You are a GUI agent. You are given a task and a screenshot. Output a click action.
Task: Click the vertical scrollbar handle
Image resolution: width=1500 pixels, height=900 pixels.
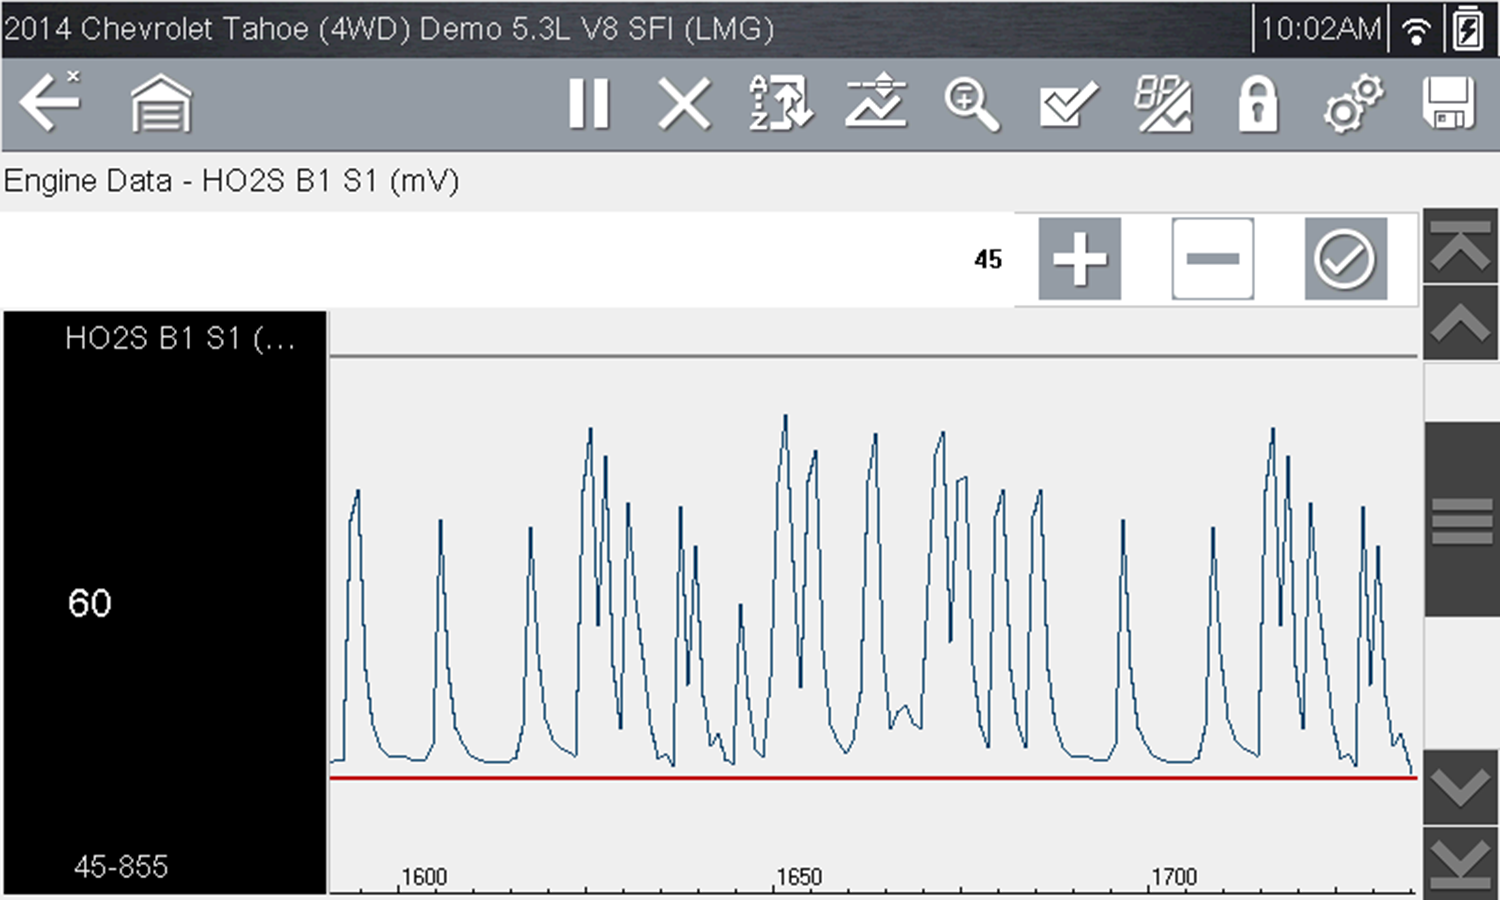coord(1460,520)
